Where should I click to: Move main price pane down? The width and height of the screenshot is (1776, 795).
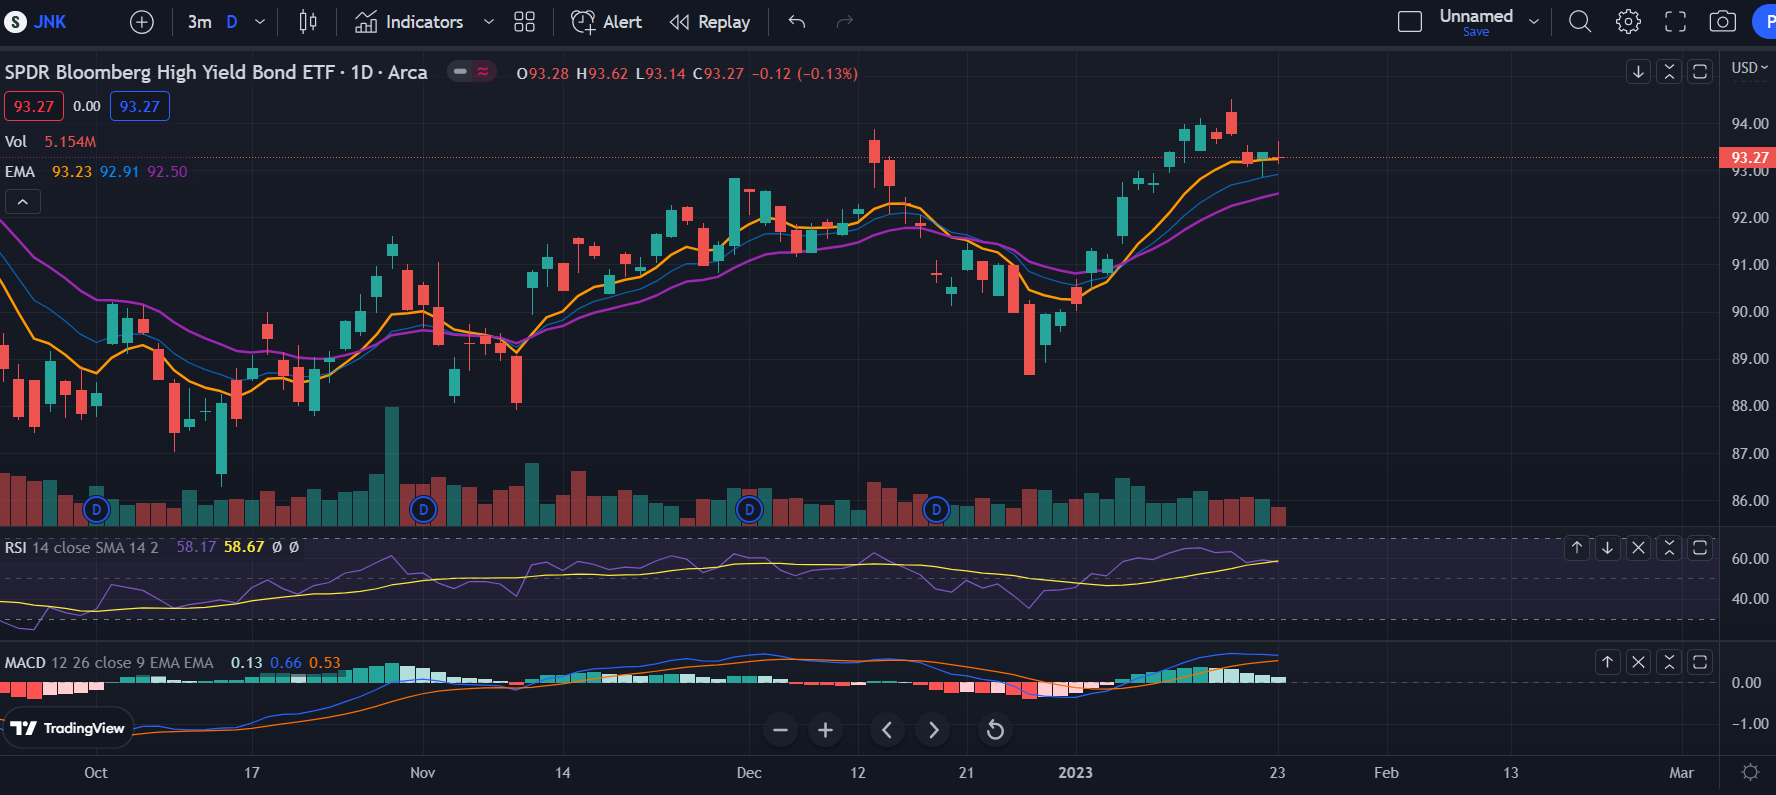[1638, 72]
